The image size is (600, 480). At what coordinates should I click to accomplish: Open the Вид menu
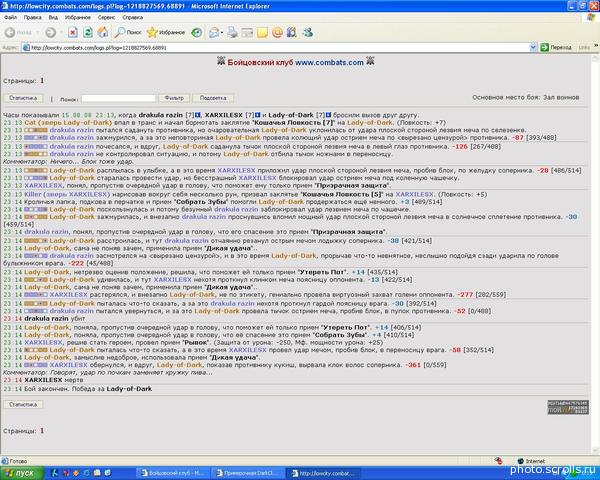point(53,17)
